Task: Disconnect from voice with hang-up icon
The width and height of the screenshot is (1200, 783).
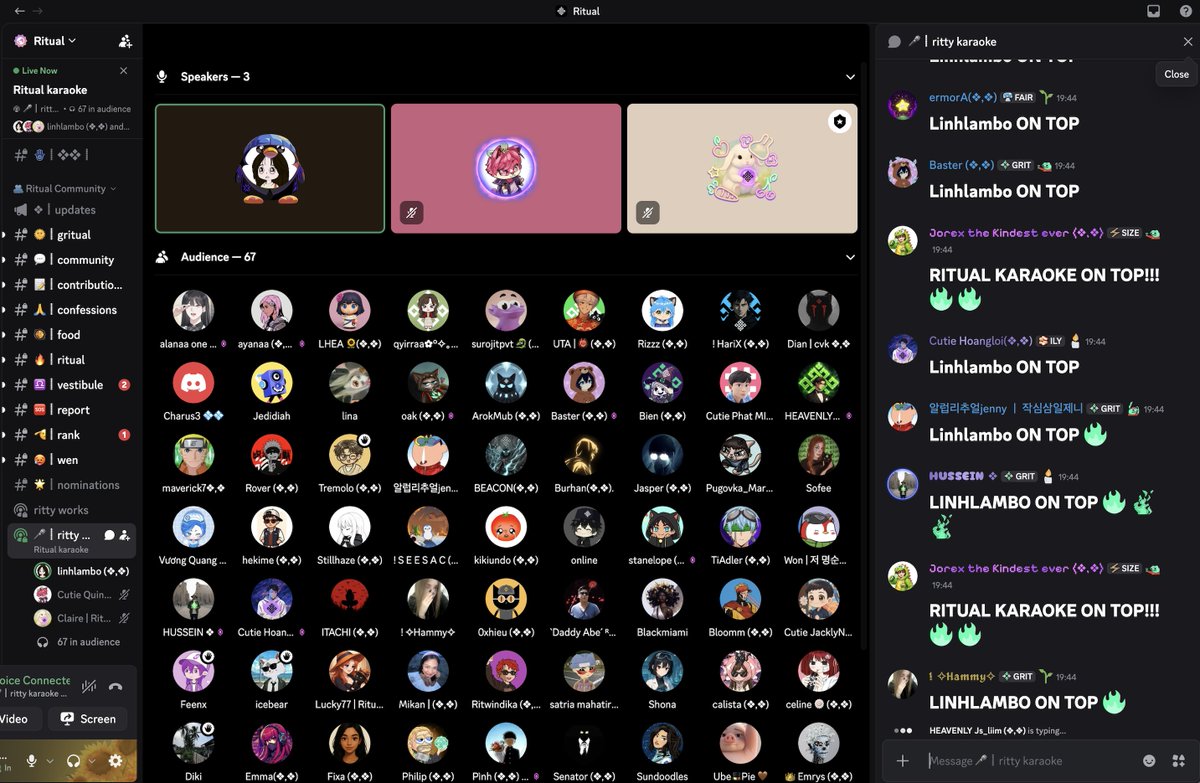Action: 116,687
